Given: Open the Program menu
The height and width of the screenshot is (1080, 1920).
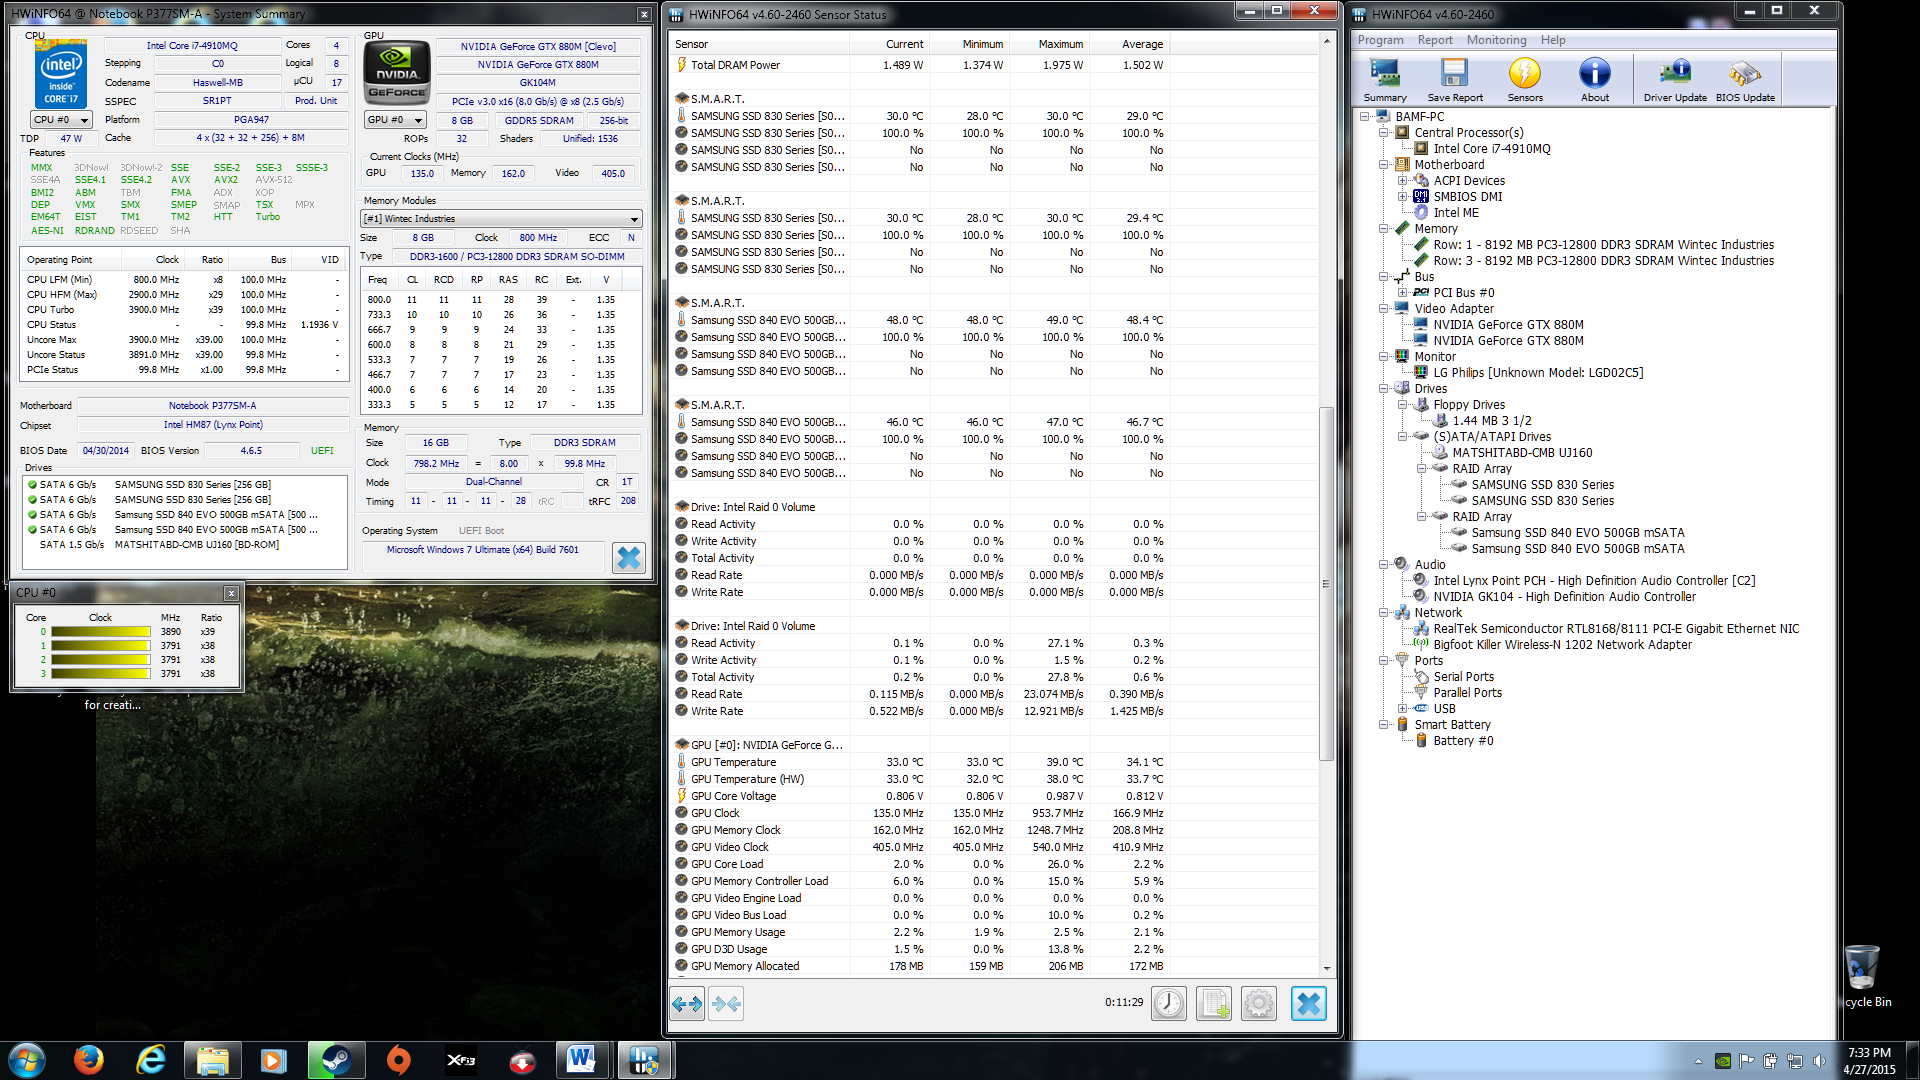Looking at the screenshot, I should point(1380,40).
